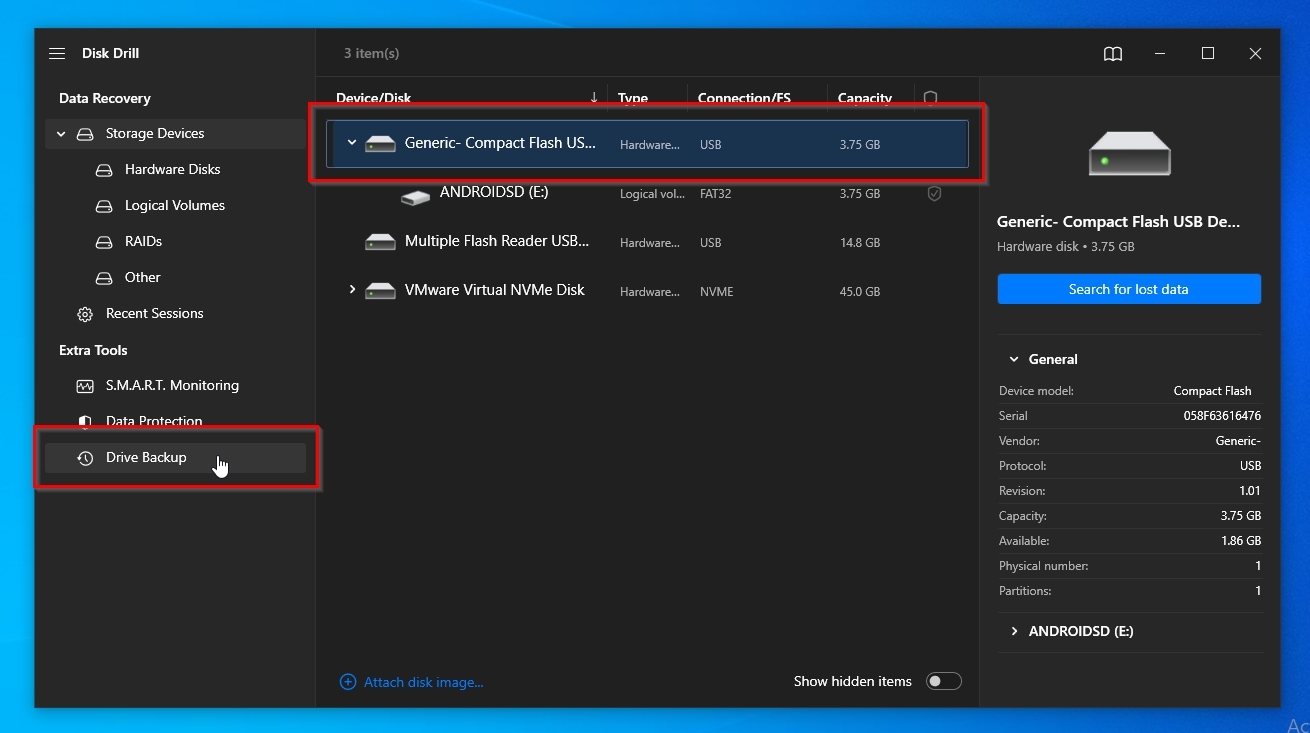
Task: Click the Storage Devices drive icon
Action: tap(85, 134)
